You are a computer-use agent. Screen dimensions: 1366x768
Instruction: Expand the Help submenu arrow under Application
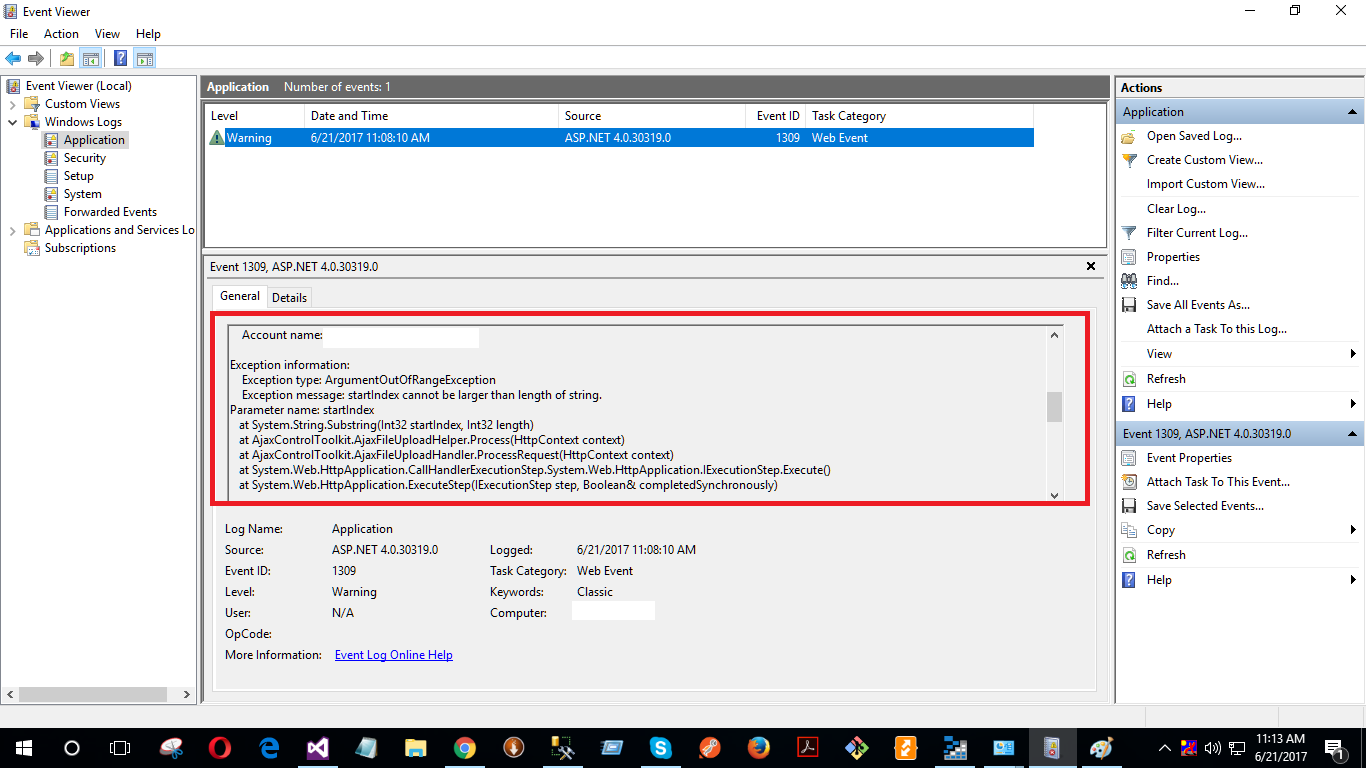[x=1353, y=404]
